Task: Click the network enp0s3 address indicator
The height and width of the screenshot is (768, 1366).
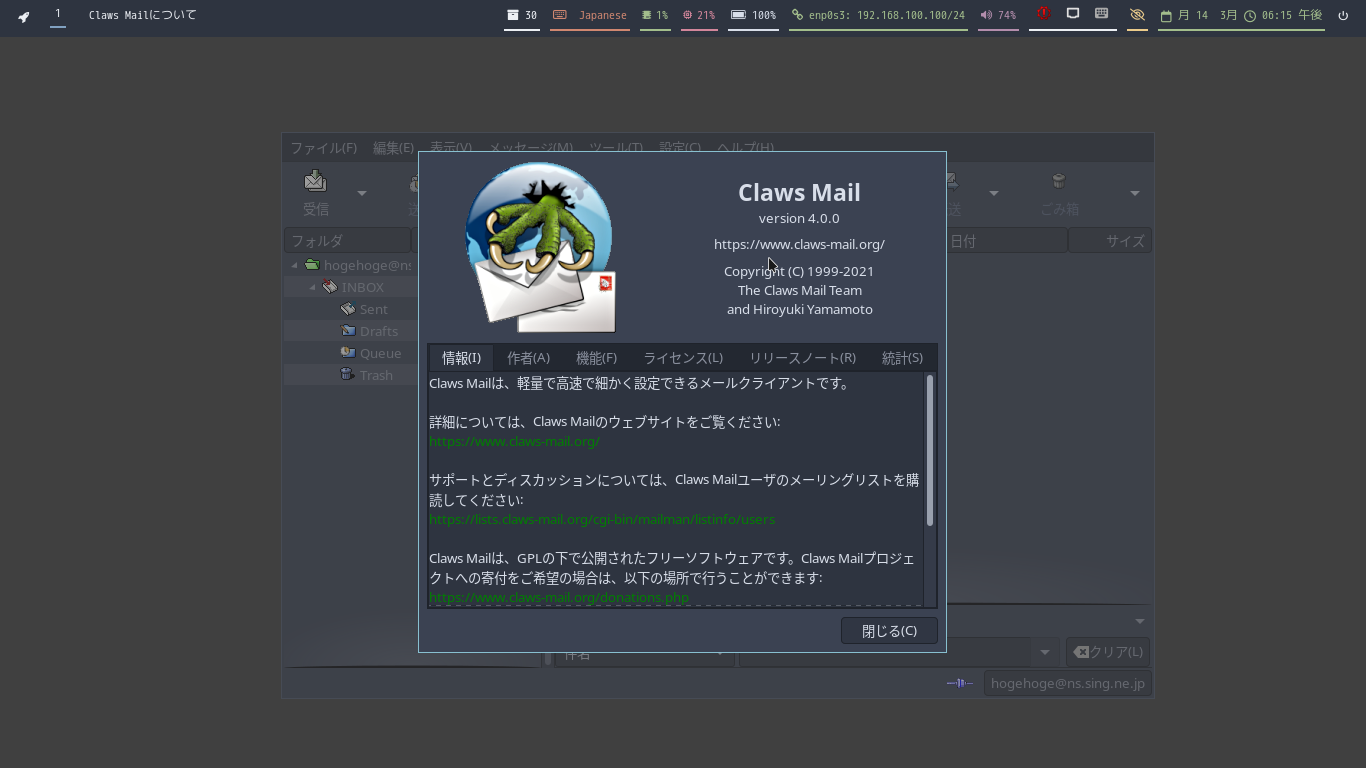Action: [x=878, y=15]
